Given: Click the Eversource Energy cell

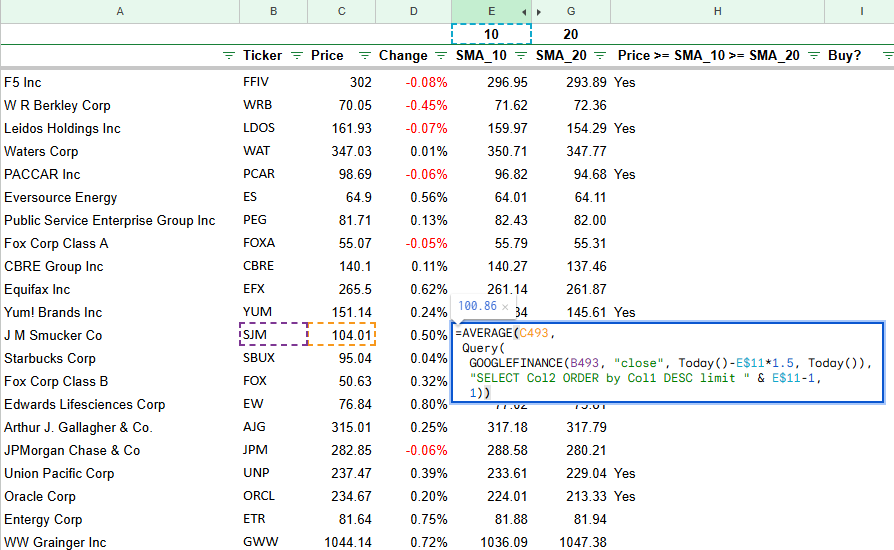Looking at the screenshot, I should (x=120, y=197).
